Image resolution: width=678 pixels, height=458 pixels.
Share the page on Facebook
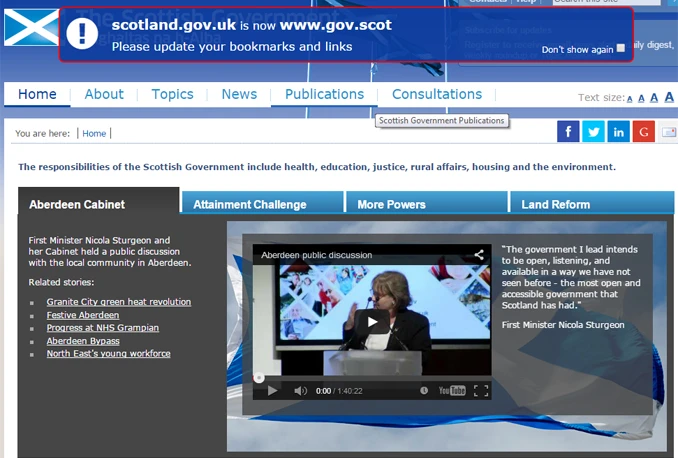pos(568,131)
